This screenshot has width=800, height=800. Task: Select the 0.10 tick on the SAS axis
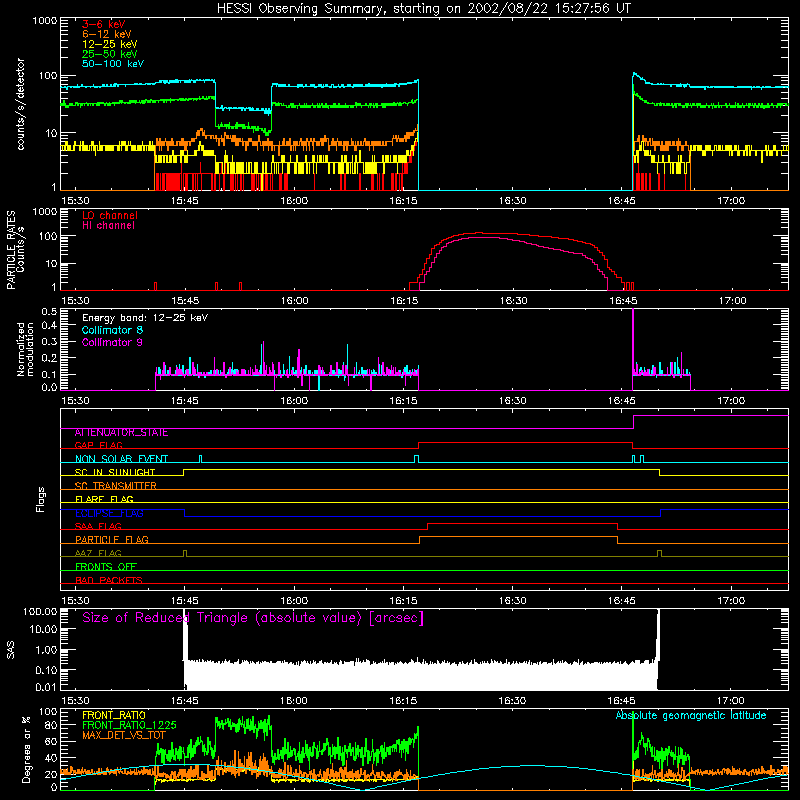click(x=46, y=670)
